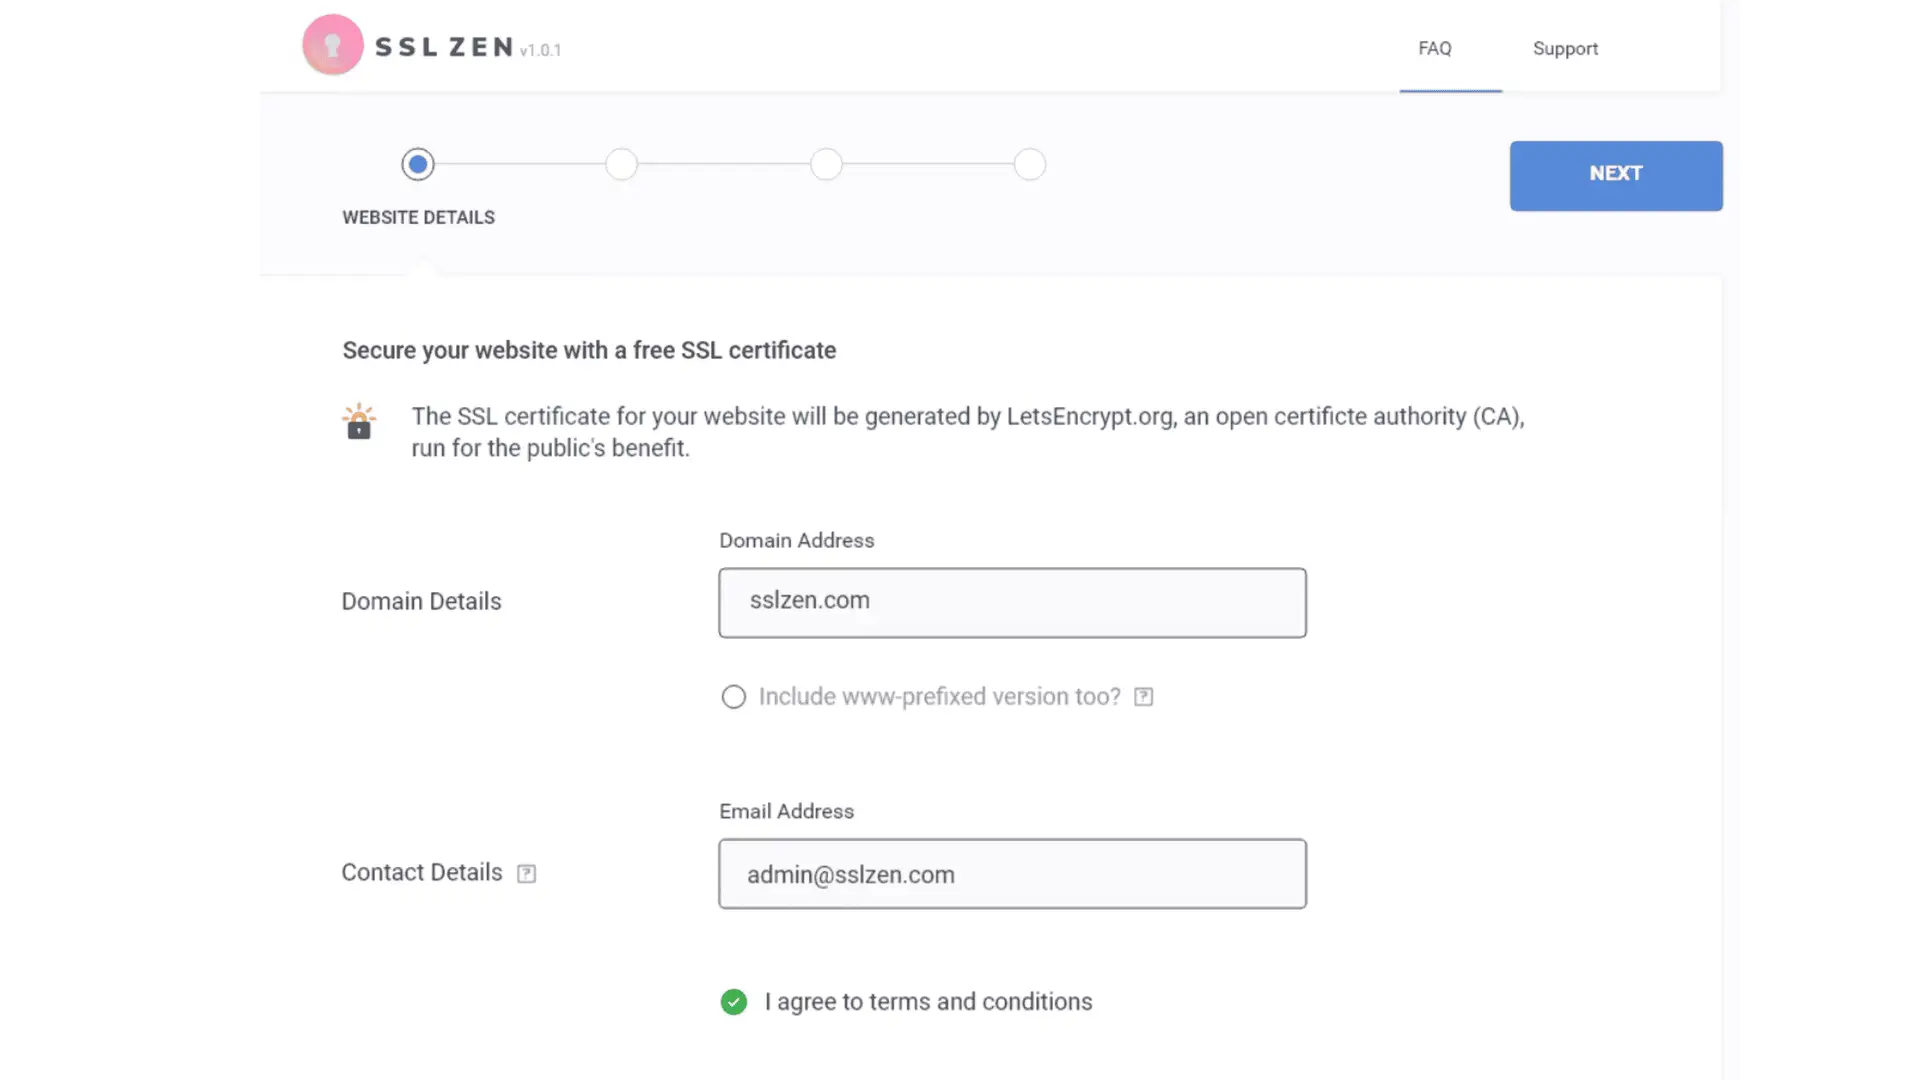Click the v1.0.1 version text
The height and width of the screenshot is (1080, 1920).
click(x=541, y=50)
